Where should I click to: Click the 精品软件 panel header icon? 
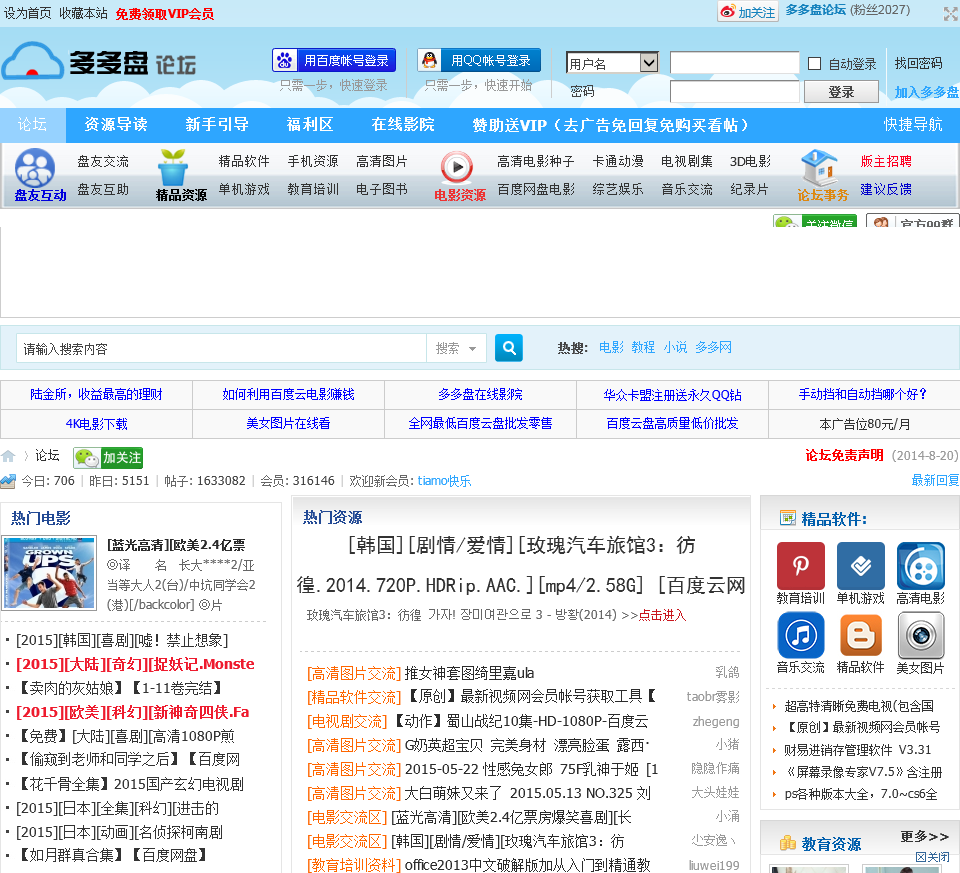click(787, 519)
